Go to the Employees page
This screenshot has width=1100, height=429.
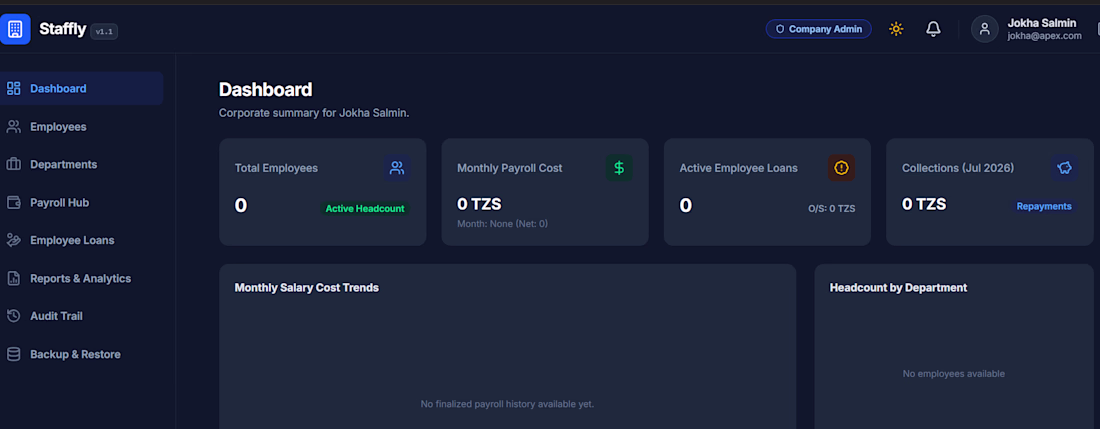pyautogui.click(x=81, y=127)
